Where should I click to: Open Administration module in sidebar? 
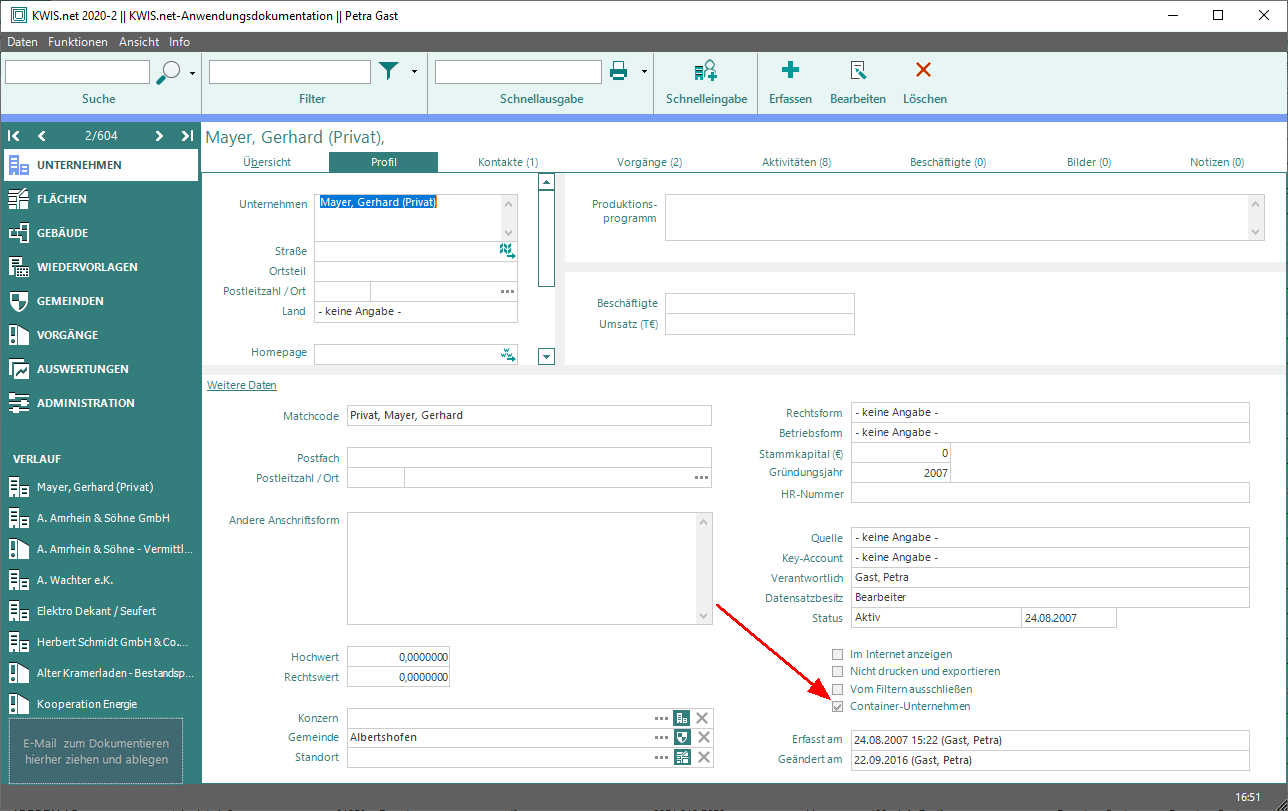coord(100,403)
